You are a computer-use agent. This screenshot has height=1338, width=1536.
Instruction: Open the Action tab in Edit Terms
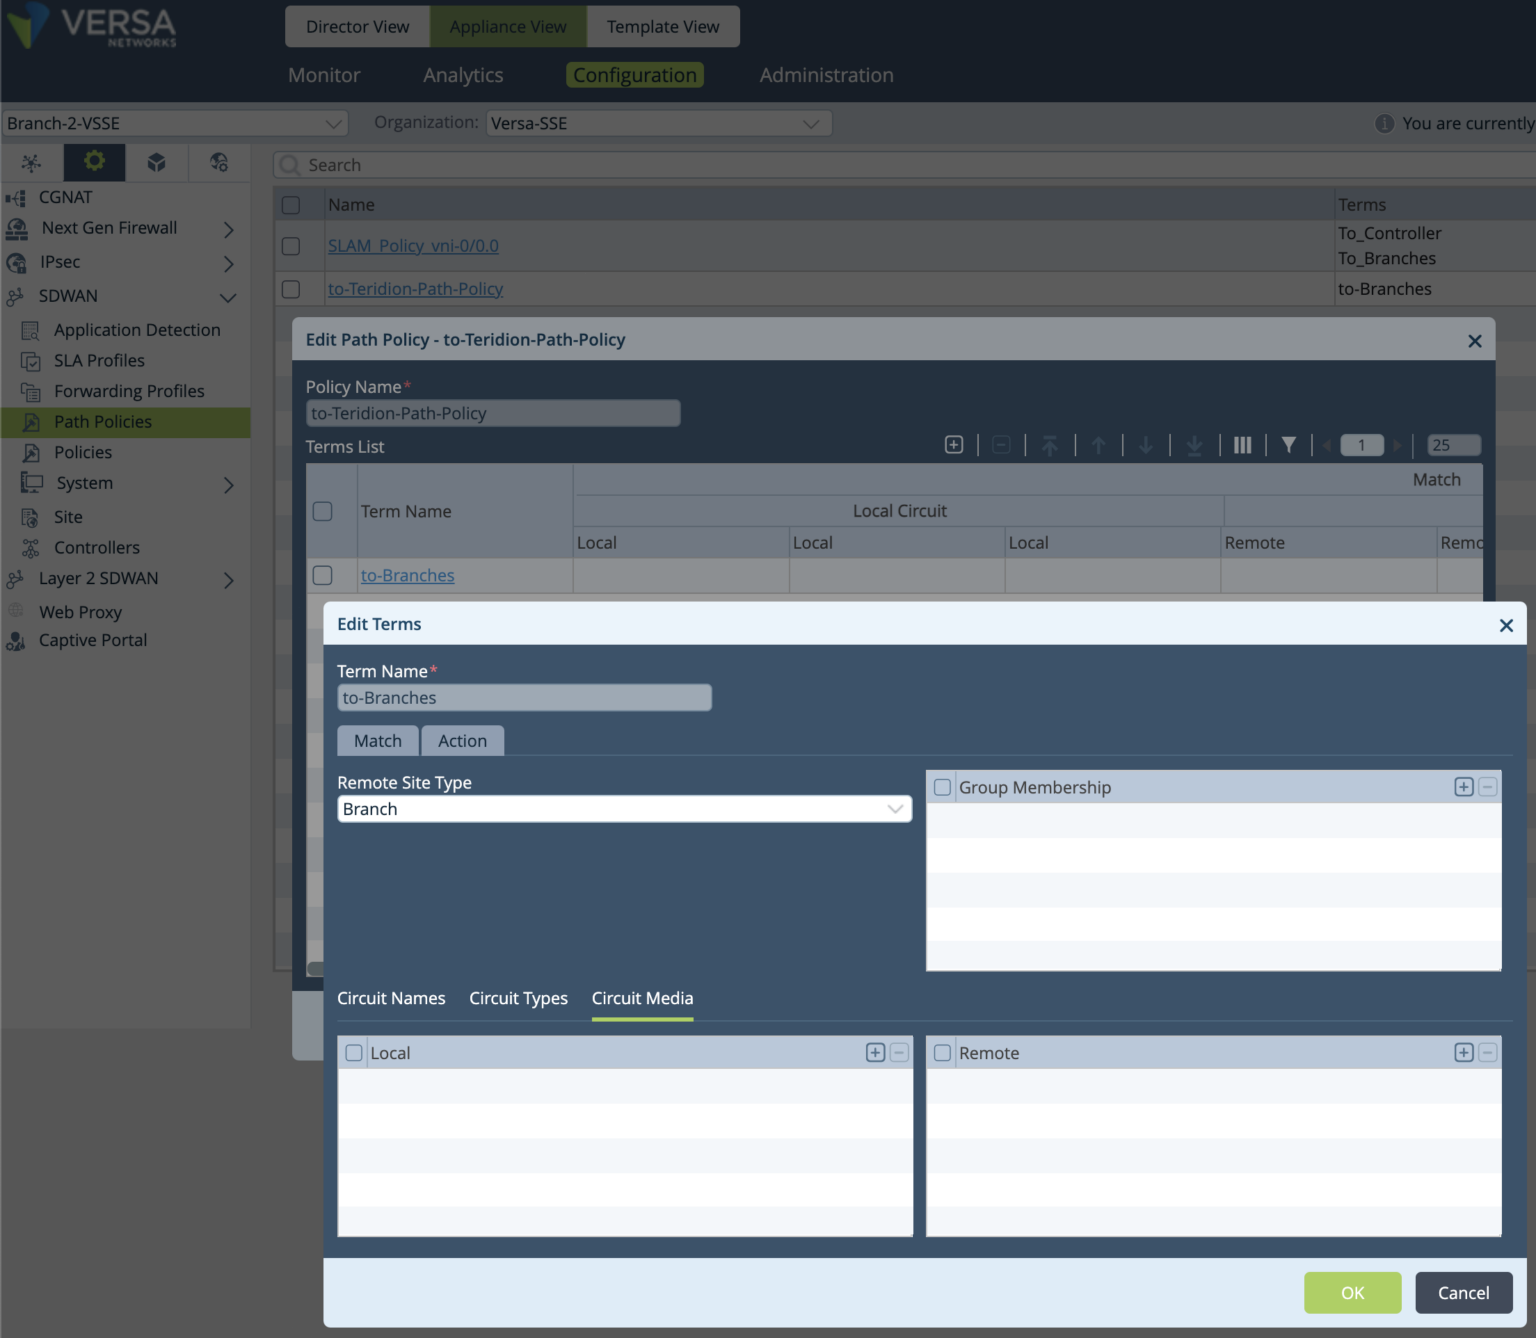[x=462, y=740]
